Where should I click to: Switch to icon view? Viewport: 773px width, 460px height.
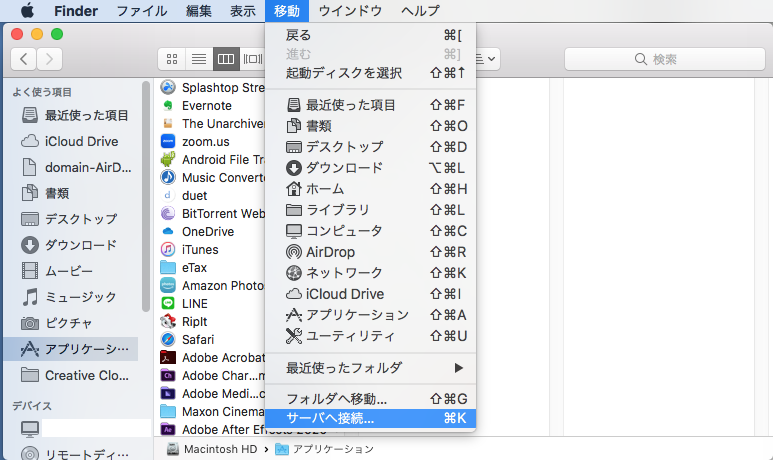click(x=172, y=59)
